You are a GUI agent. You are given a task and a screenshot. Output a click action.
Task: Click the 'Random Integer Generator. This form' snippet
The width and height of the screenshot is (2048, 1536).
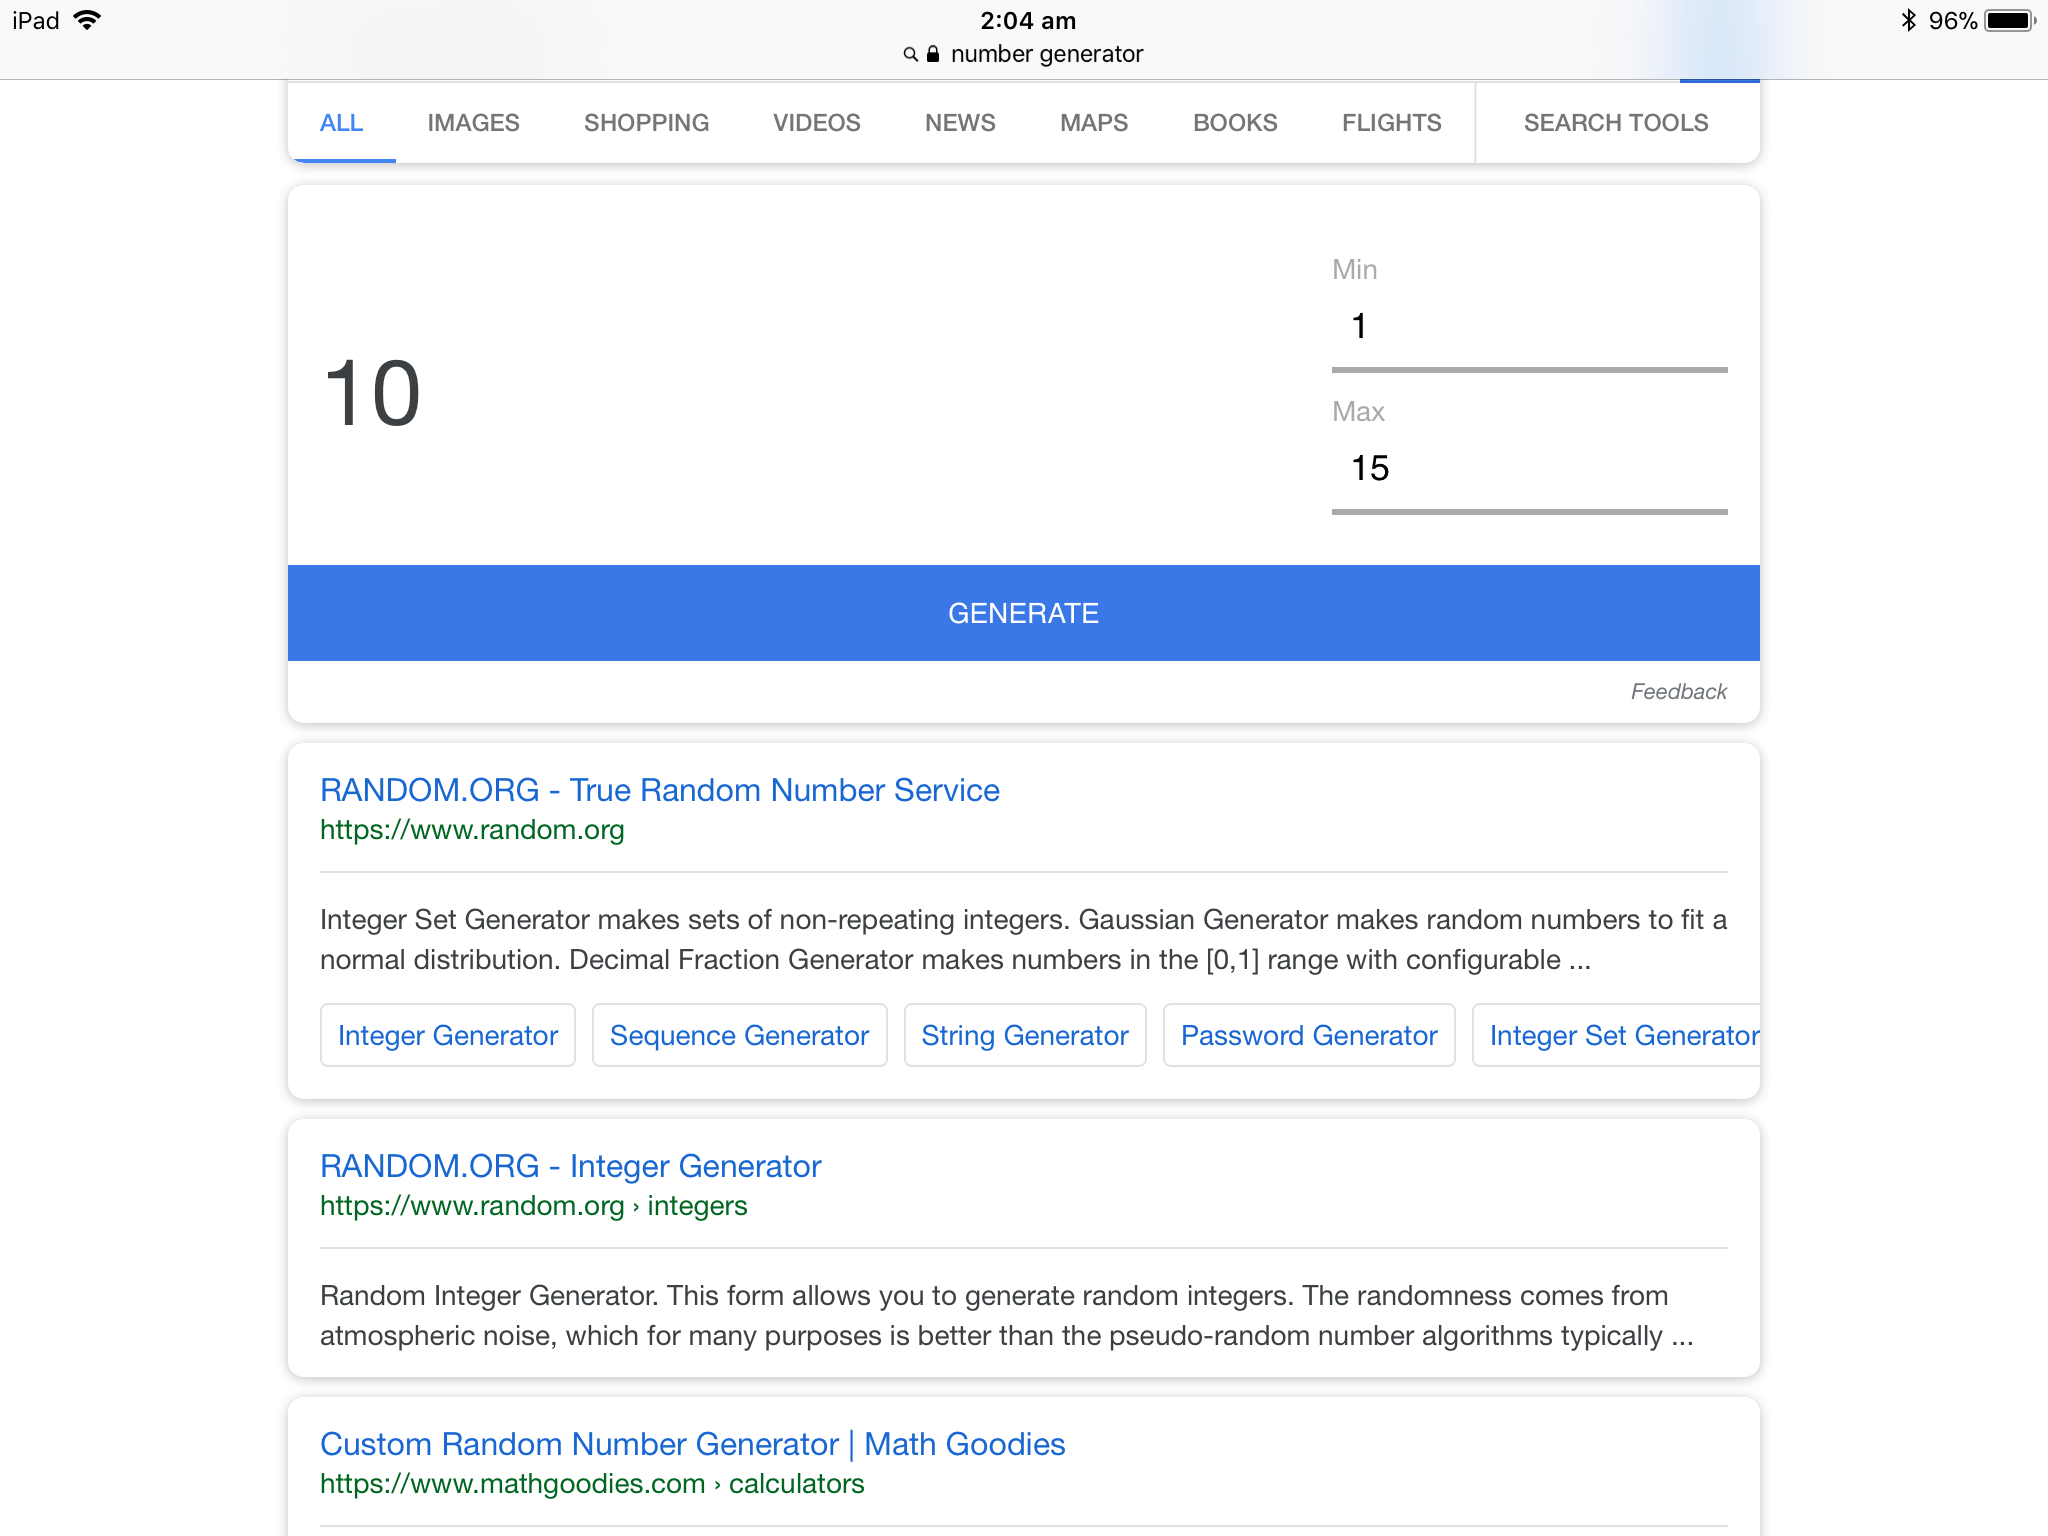pos(1007,1316)
